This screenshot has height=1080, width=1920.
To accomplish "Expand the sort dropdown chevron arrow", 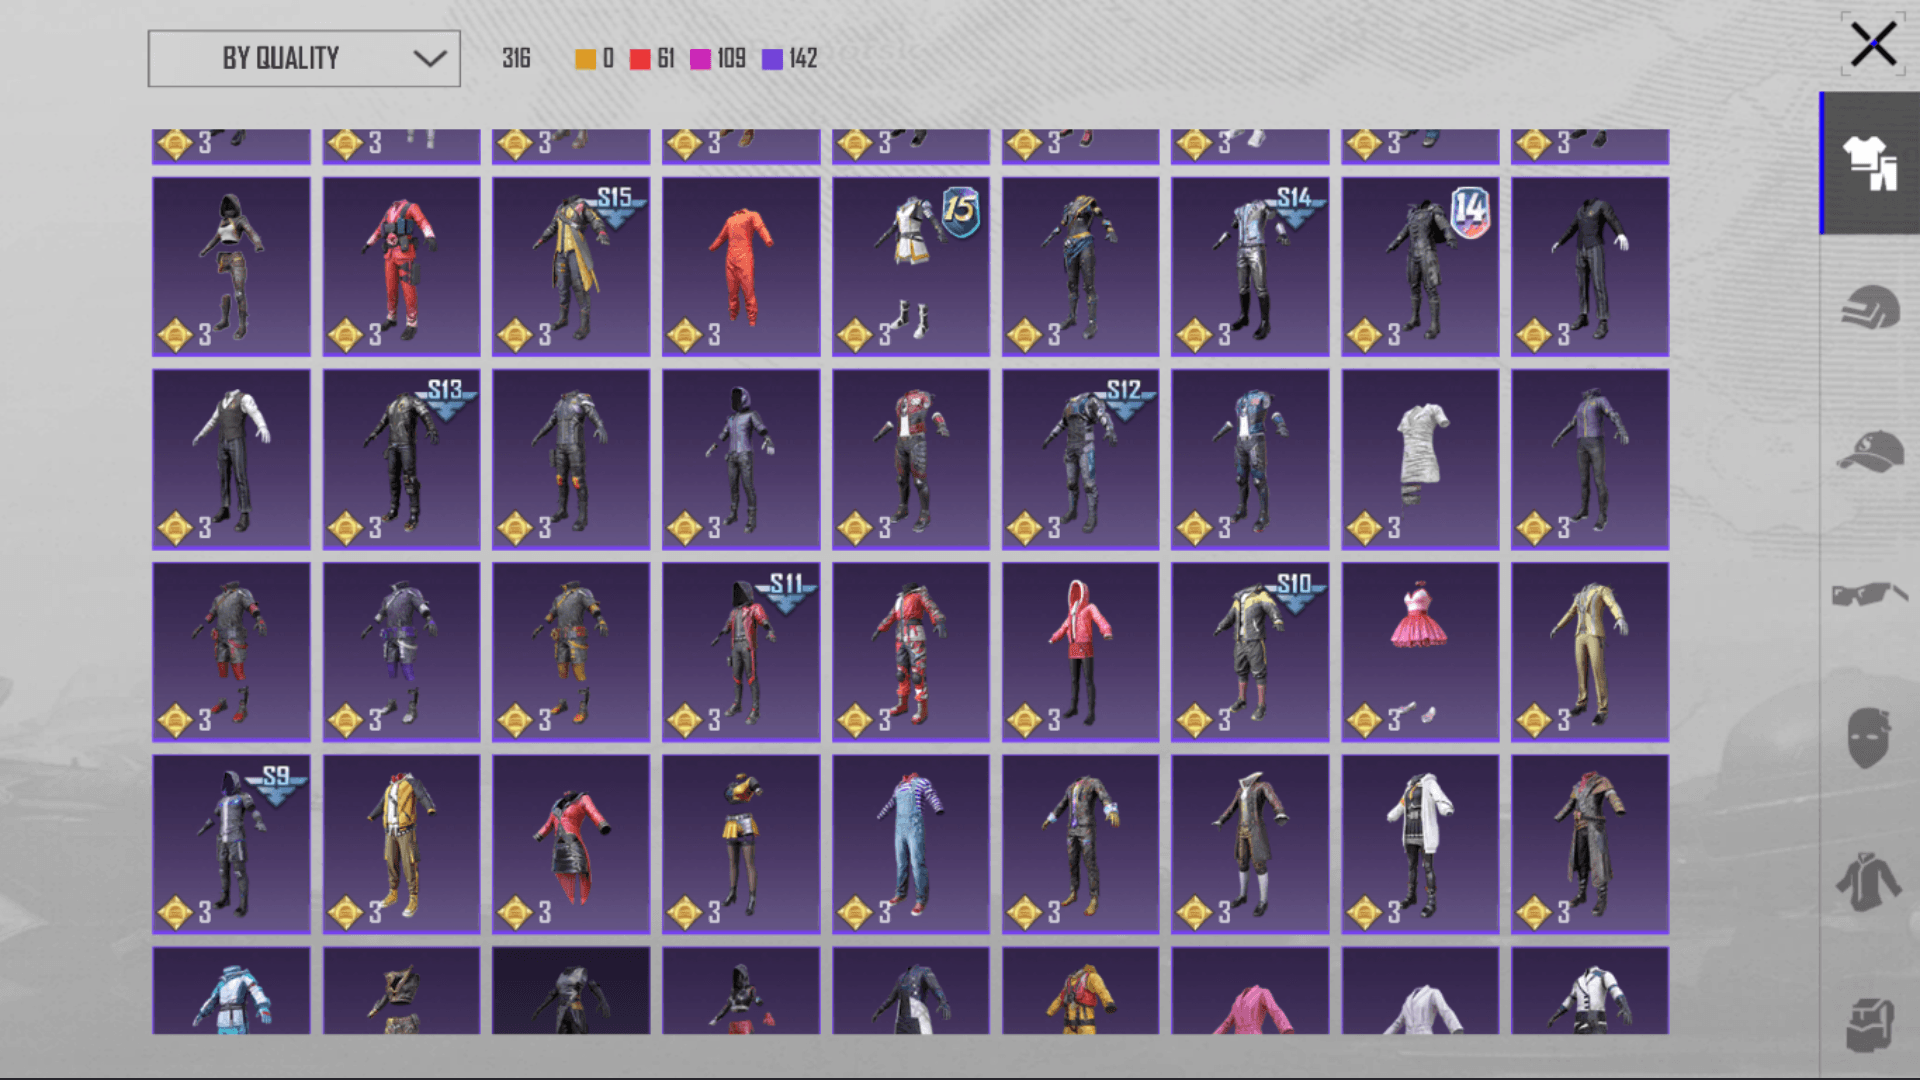I will [430, 58].
